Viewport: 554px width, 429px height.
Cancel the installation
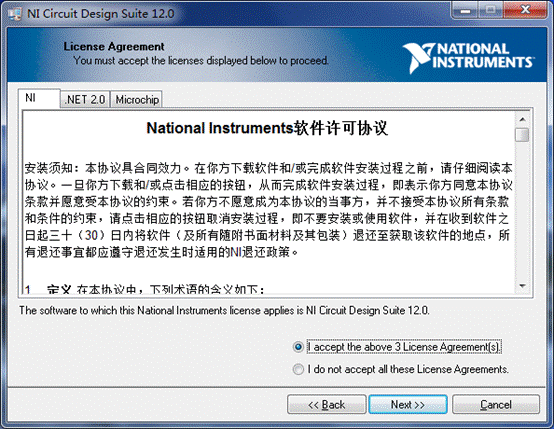click(x=496, y=404)
